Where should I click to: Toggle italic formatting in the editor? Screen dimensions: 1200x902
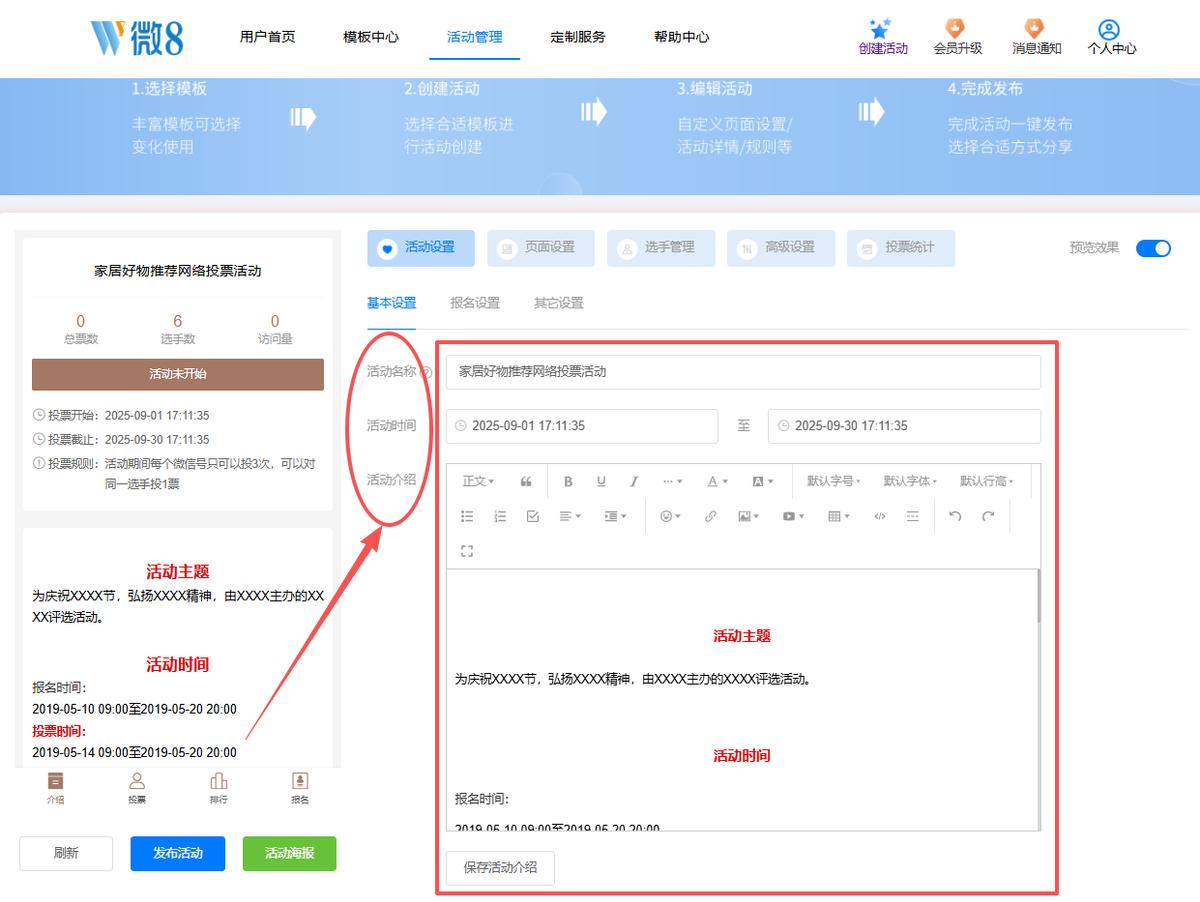coord(634,481)
